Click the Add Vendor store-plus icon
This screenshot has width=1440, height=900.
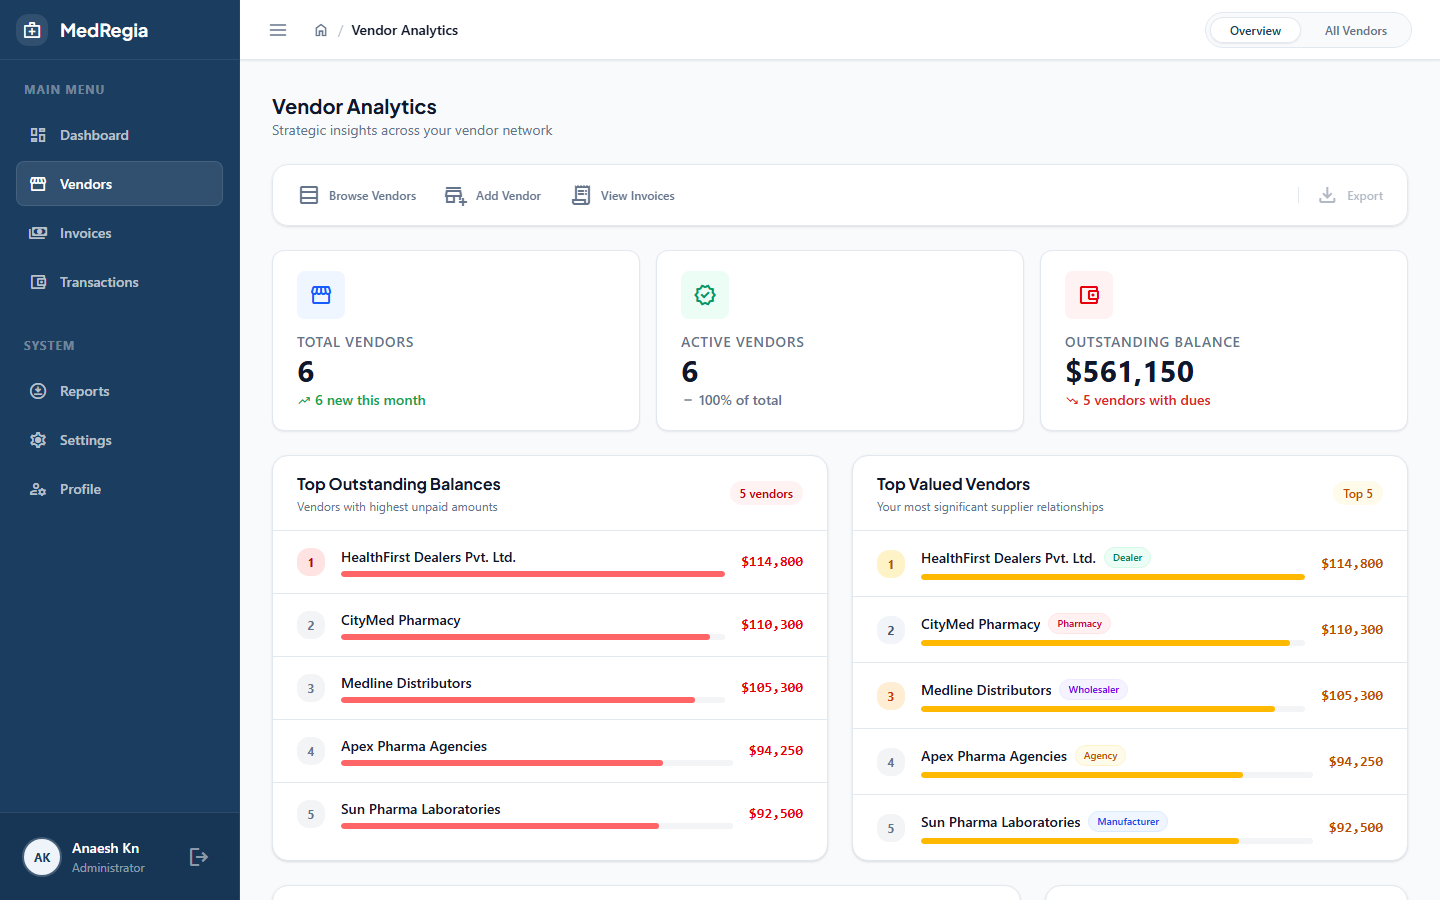456,196
